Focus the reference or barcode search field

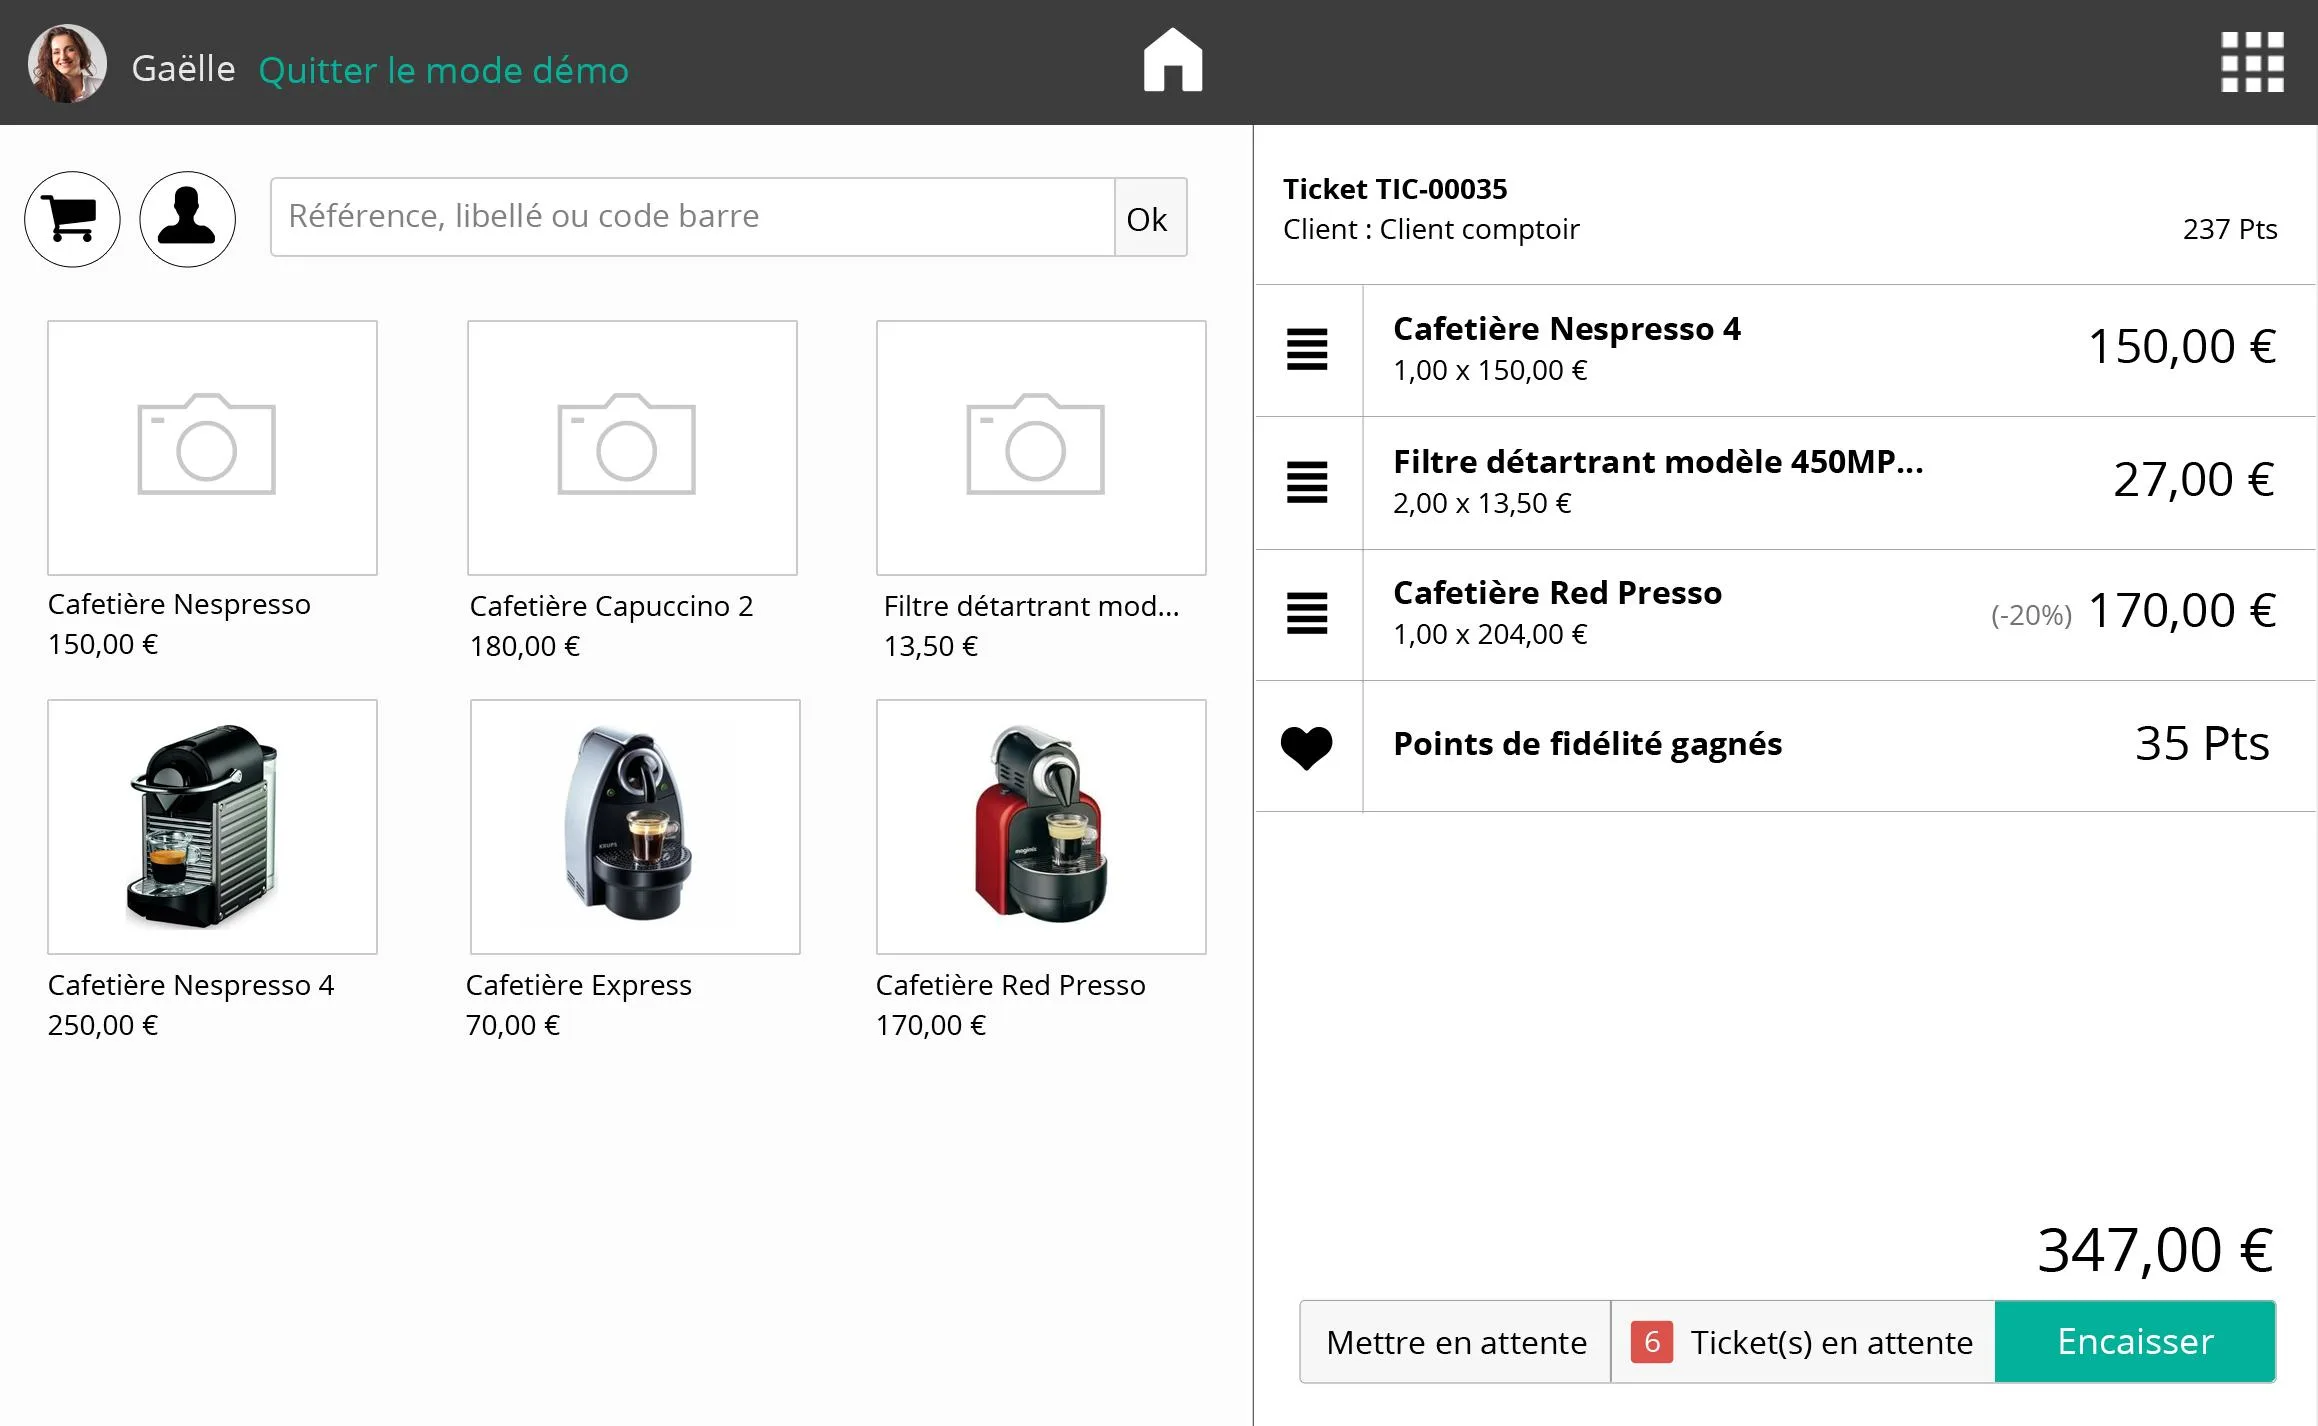[693, 218]
